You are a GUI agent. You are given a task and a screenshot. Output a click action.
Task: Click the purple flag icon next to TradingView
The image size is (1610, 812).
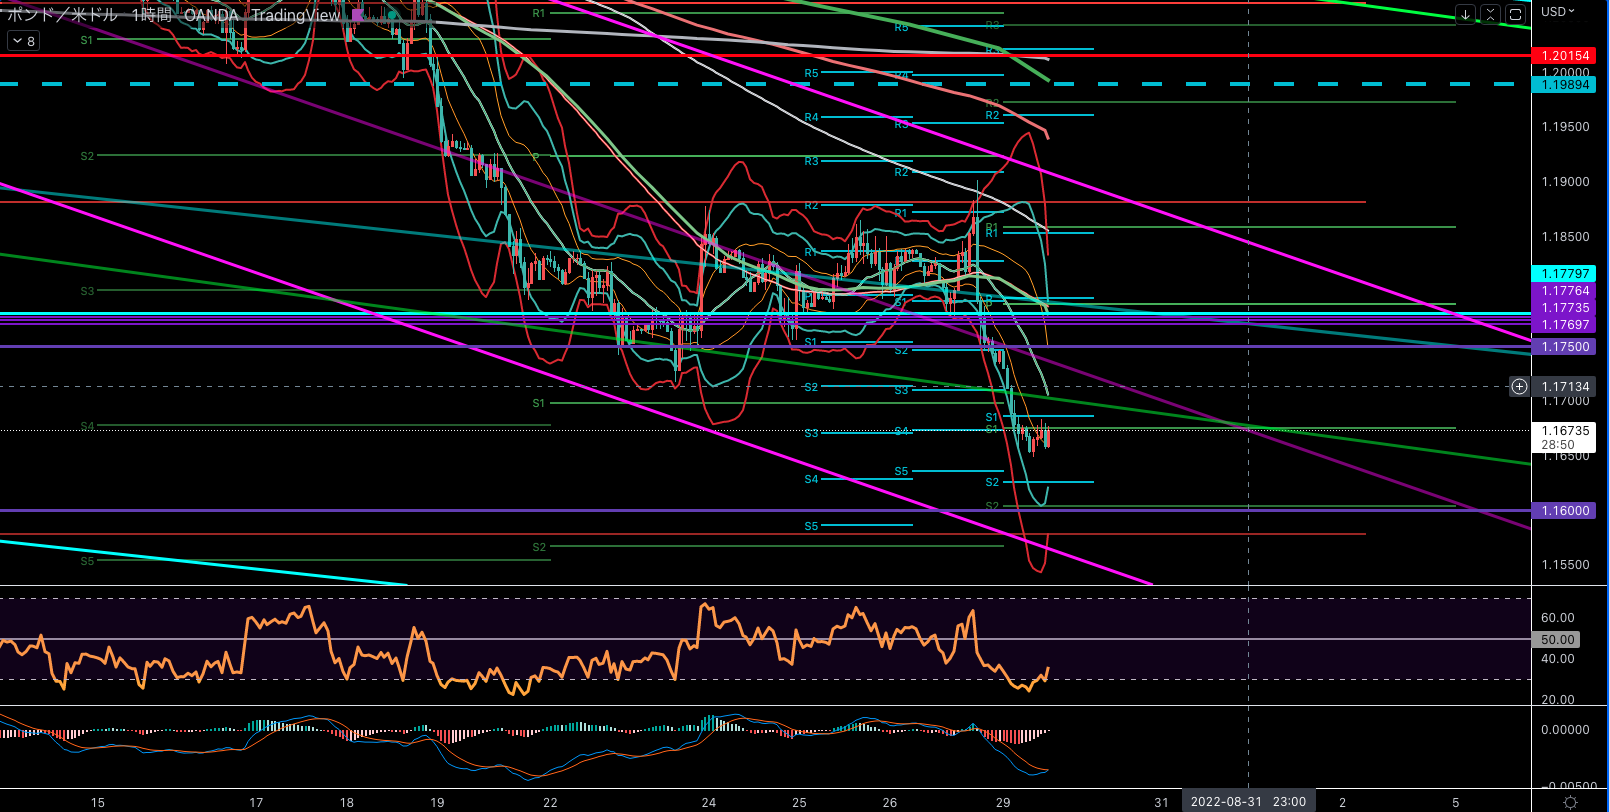point(358,15)
